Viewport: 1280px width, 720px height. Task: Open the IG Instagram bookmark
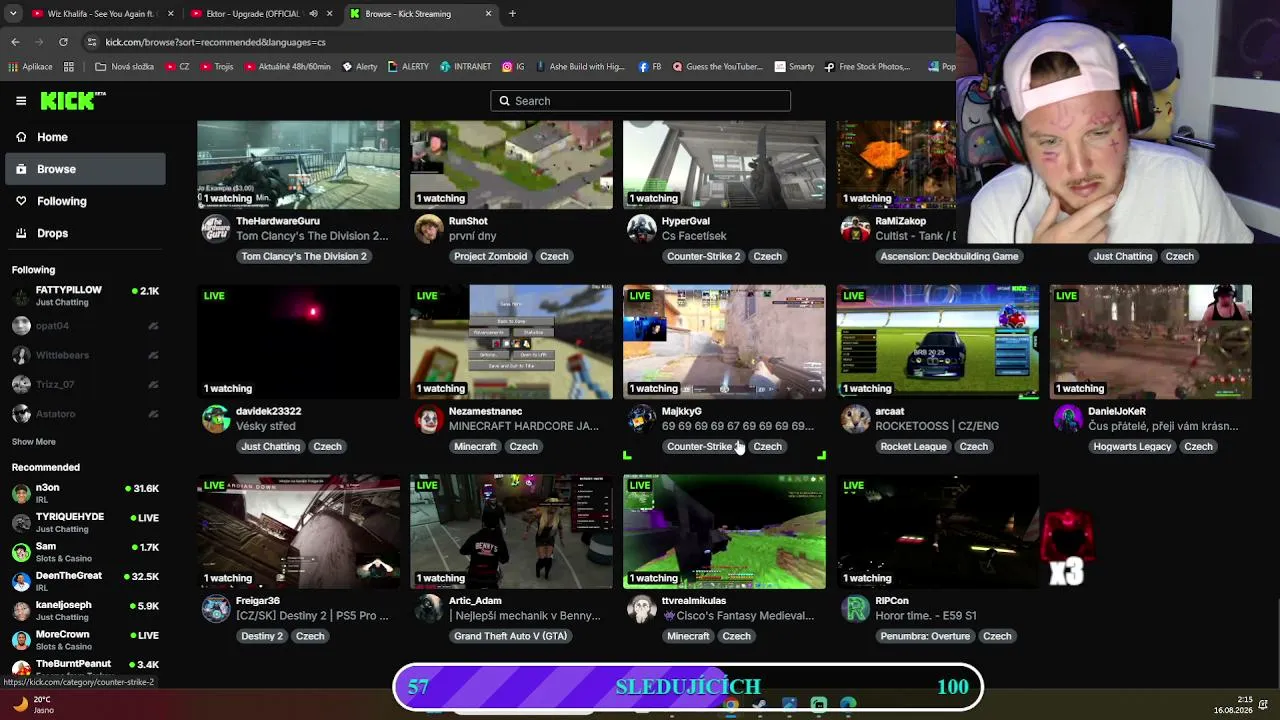(514, 67)
